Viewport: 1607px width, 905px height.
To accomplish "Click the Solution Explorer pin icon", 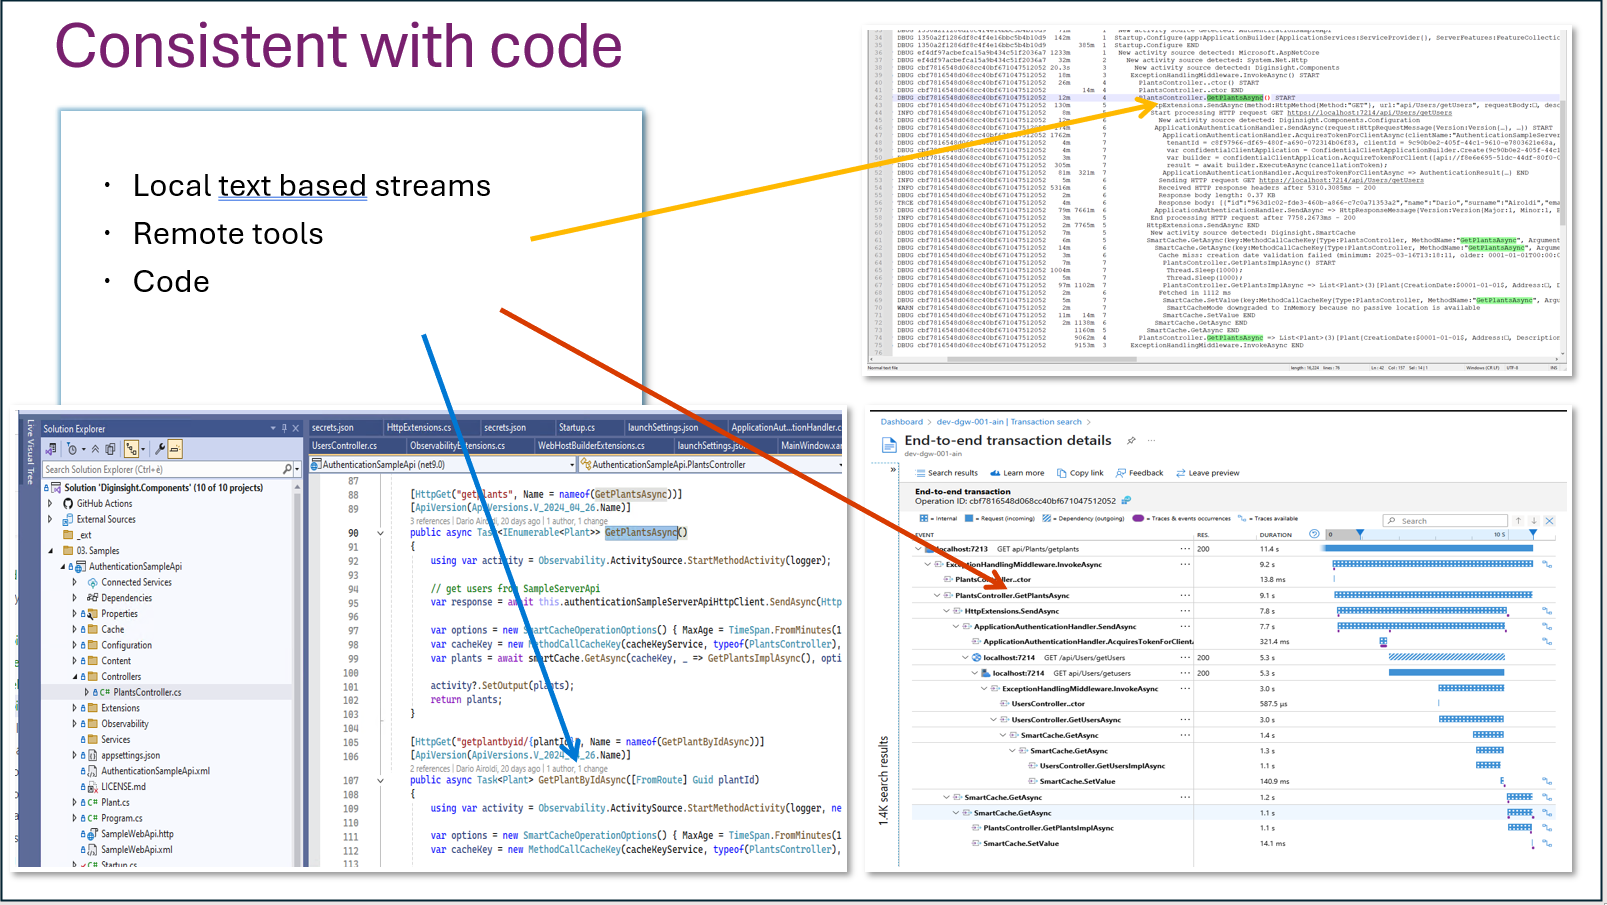I will 284,428.
